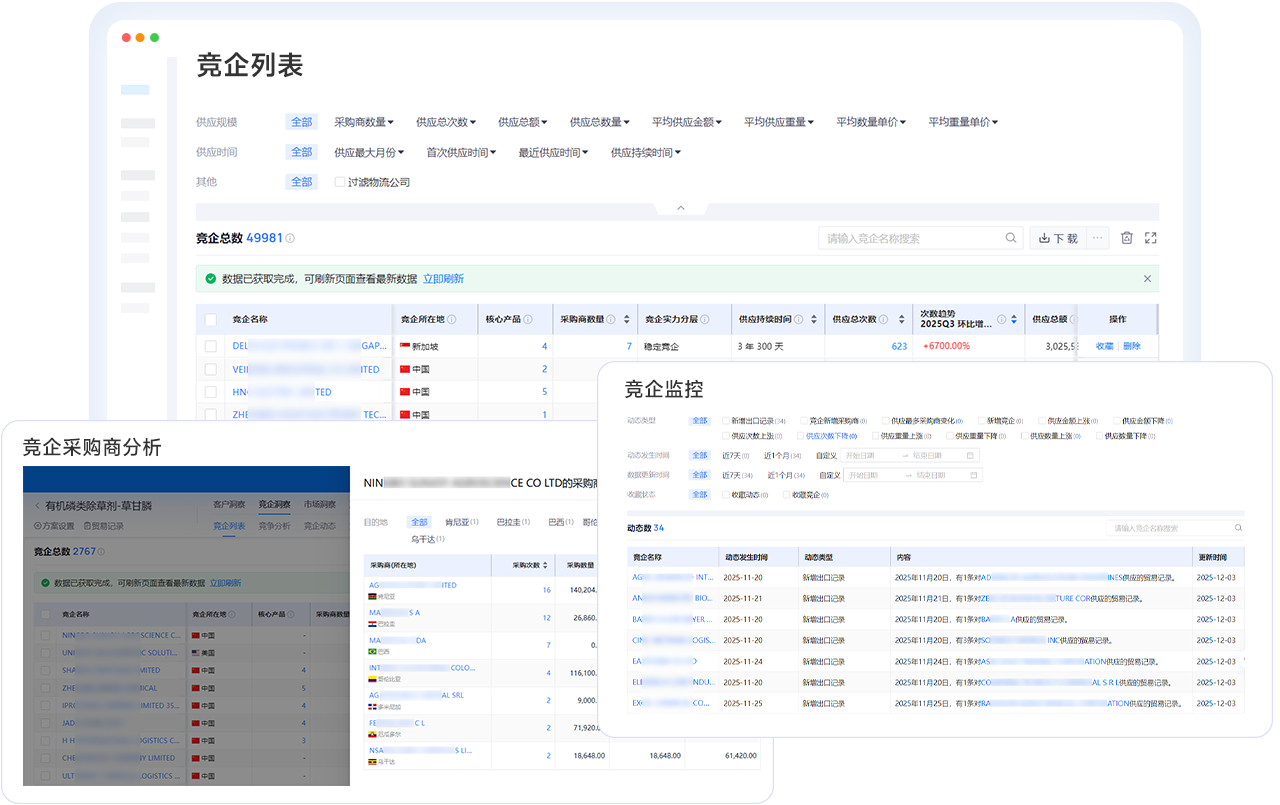Dismiss the green notification with X icon
Image resolution: width=1280 pixels, height=805 pixels.
tap(1147, 279)
